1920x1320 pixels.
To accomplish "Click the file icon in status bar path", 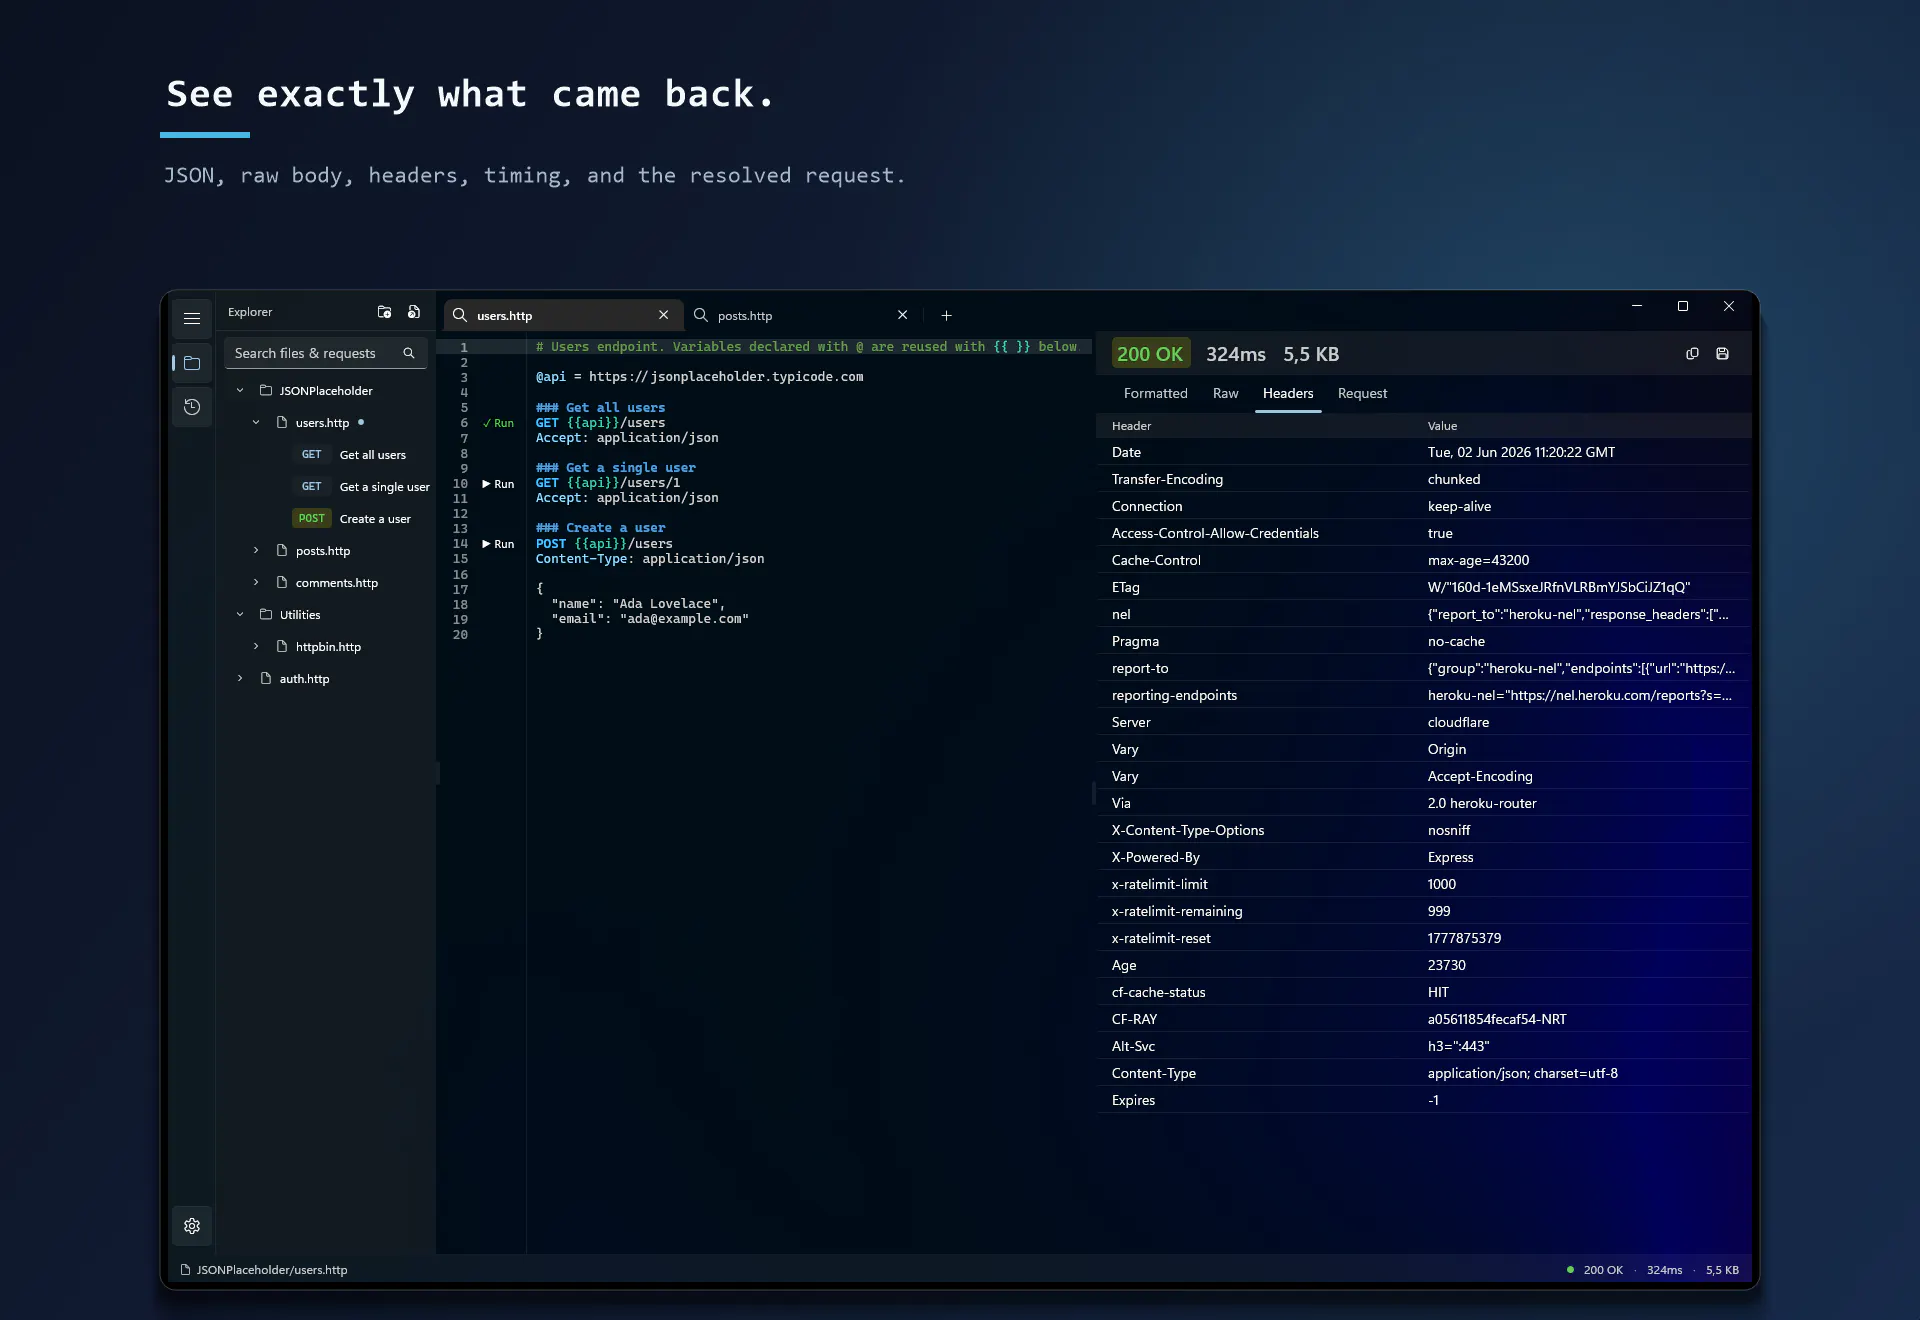I will 185,1270.
